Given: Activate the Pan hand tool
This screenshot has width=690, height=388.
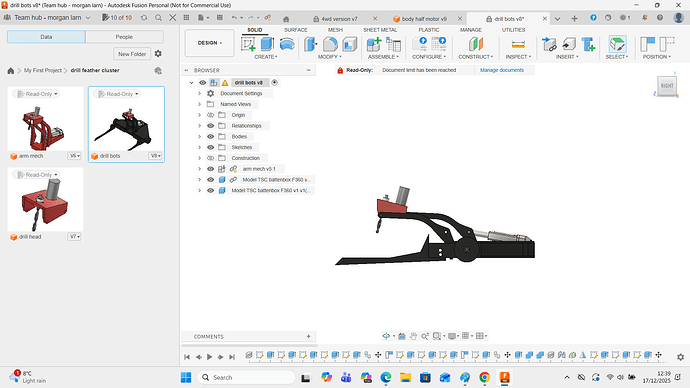Looking at the screenshot, I should coord(413,336).
